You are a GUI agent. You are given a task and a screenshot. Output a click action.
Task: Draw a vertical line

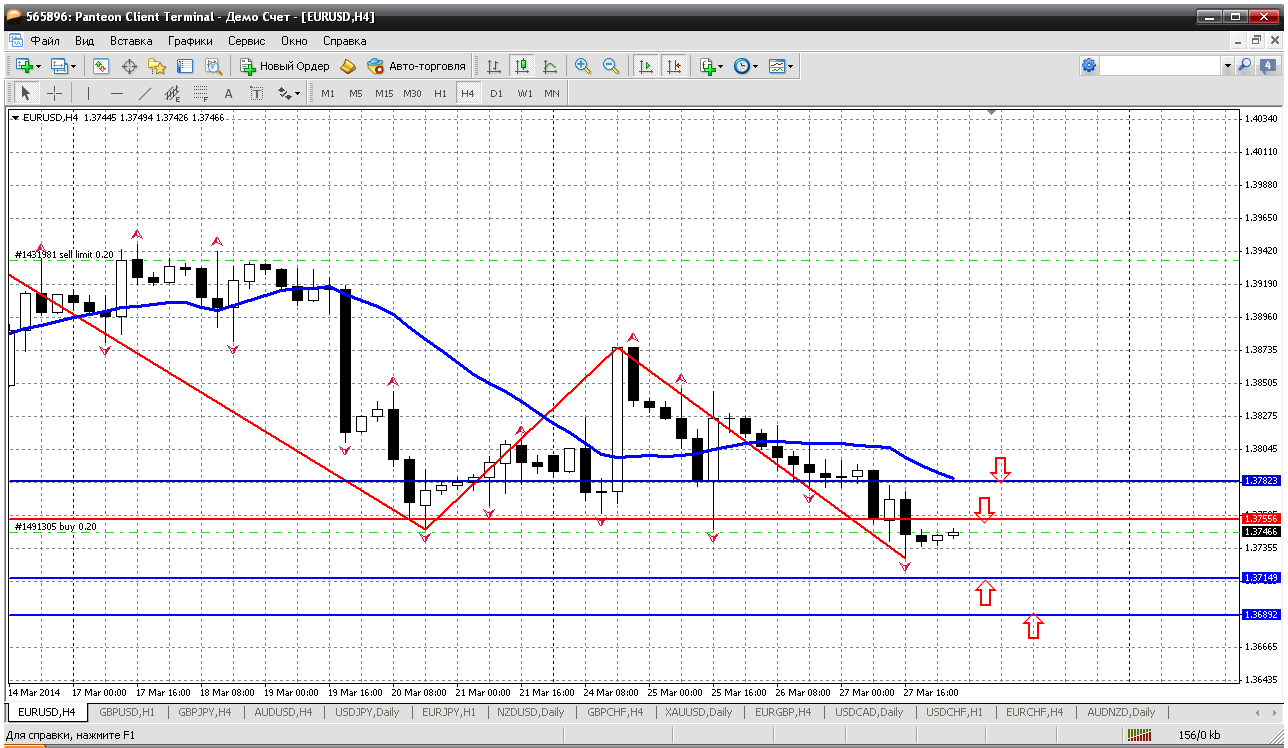88,93
